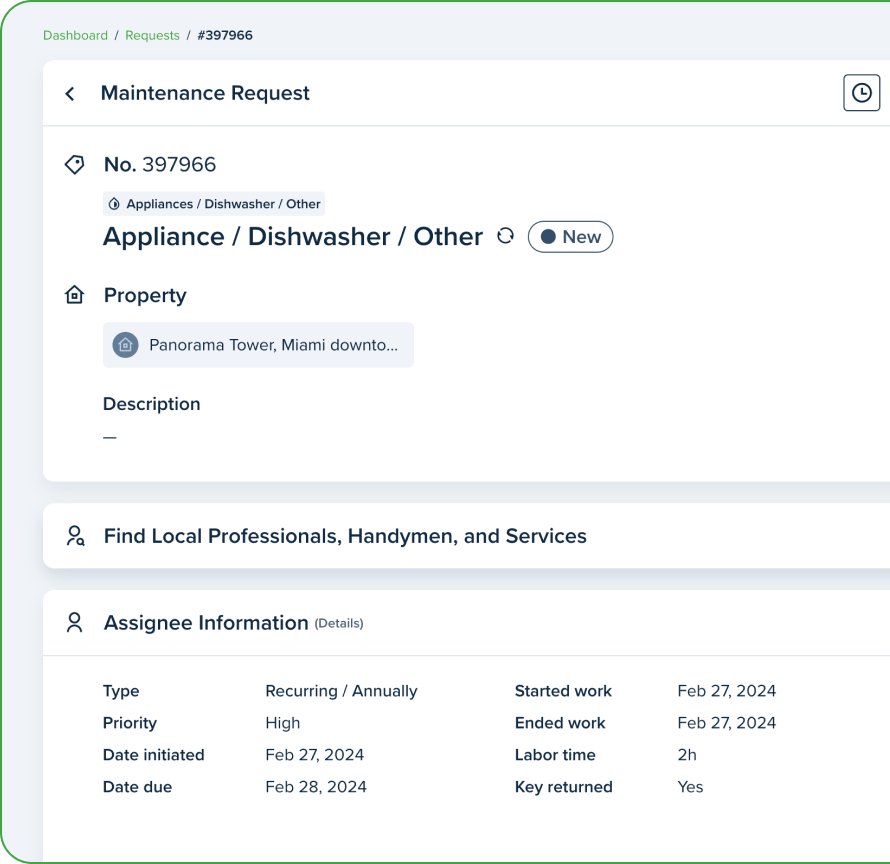Viewport: 890px width, 864px height.
Task: Open the New status dropdown
Action: click(x=570, y=236)
